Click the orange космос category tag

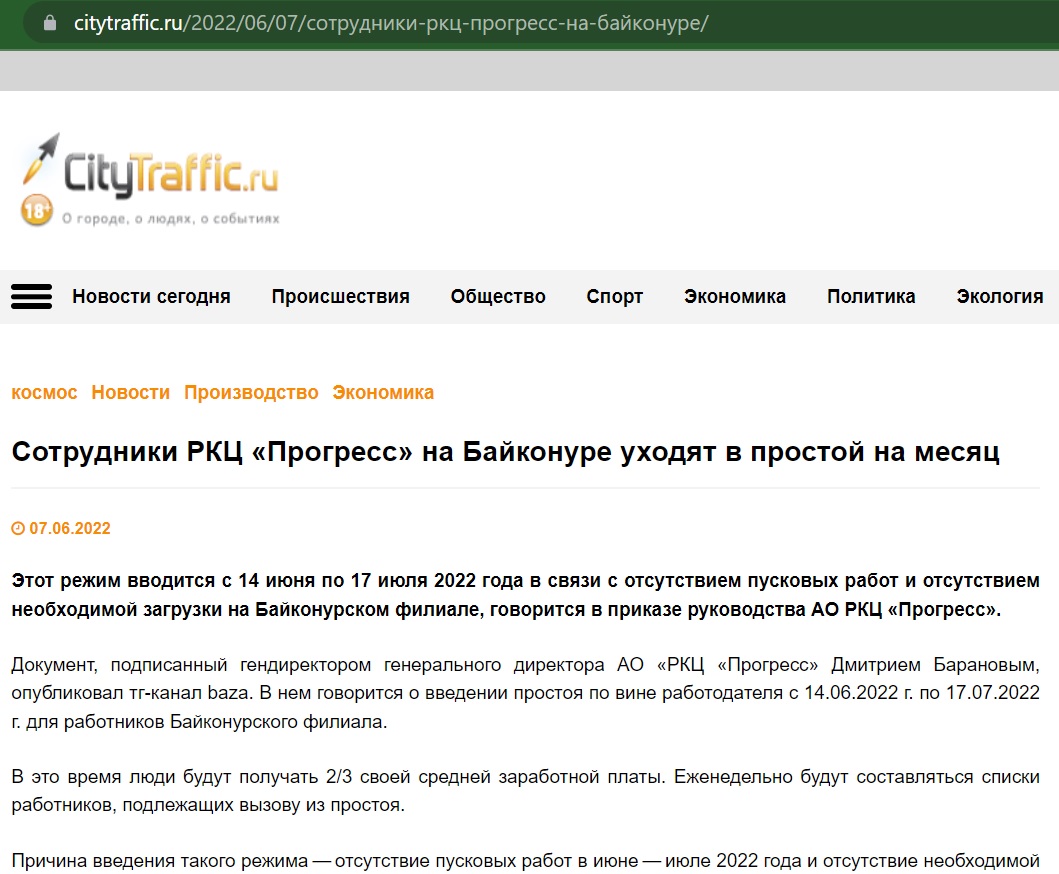pyautogui.click(x=44, y=392)
